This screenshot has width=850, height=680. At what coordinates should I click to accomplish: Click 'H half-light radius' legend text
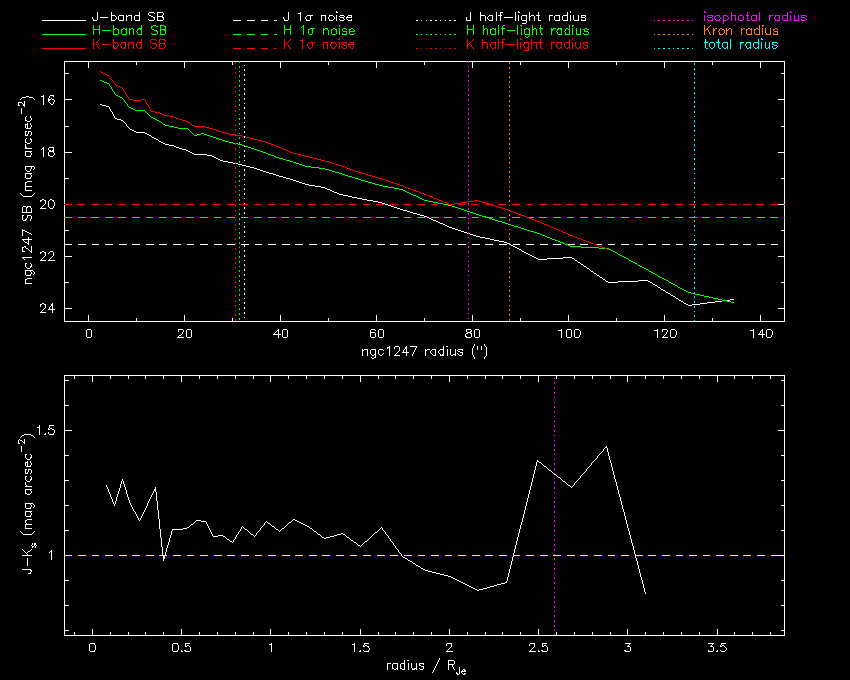(x=527, y=31)
